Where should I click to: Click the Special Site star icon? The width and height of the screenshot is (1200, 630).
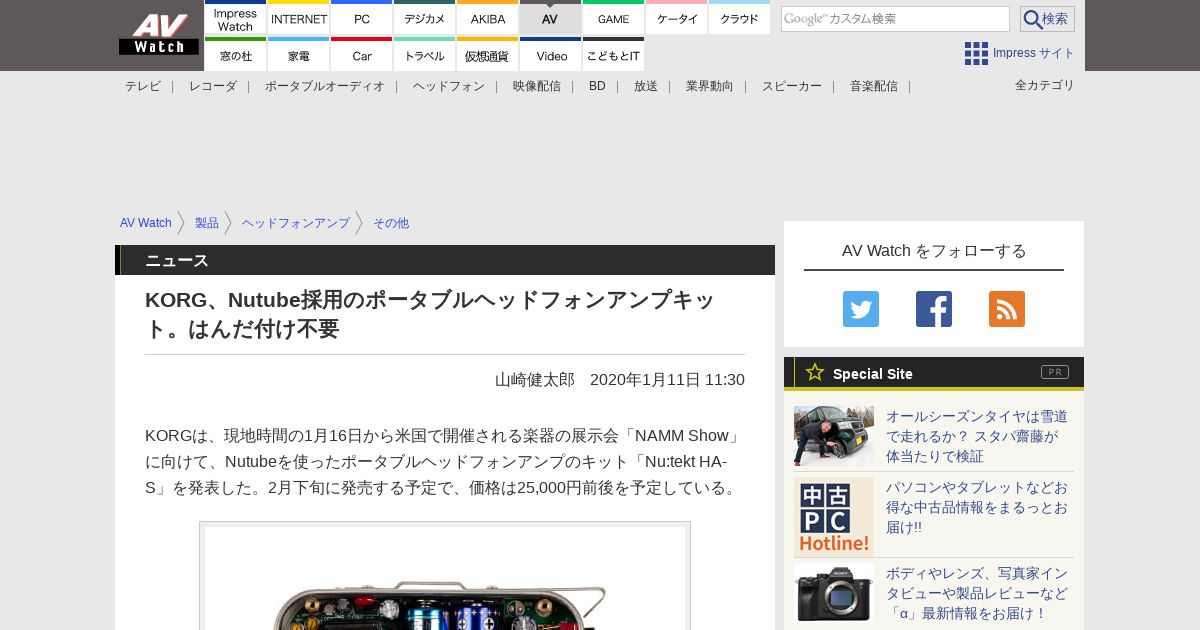[x=815, y=373]
